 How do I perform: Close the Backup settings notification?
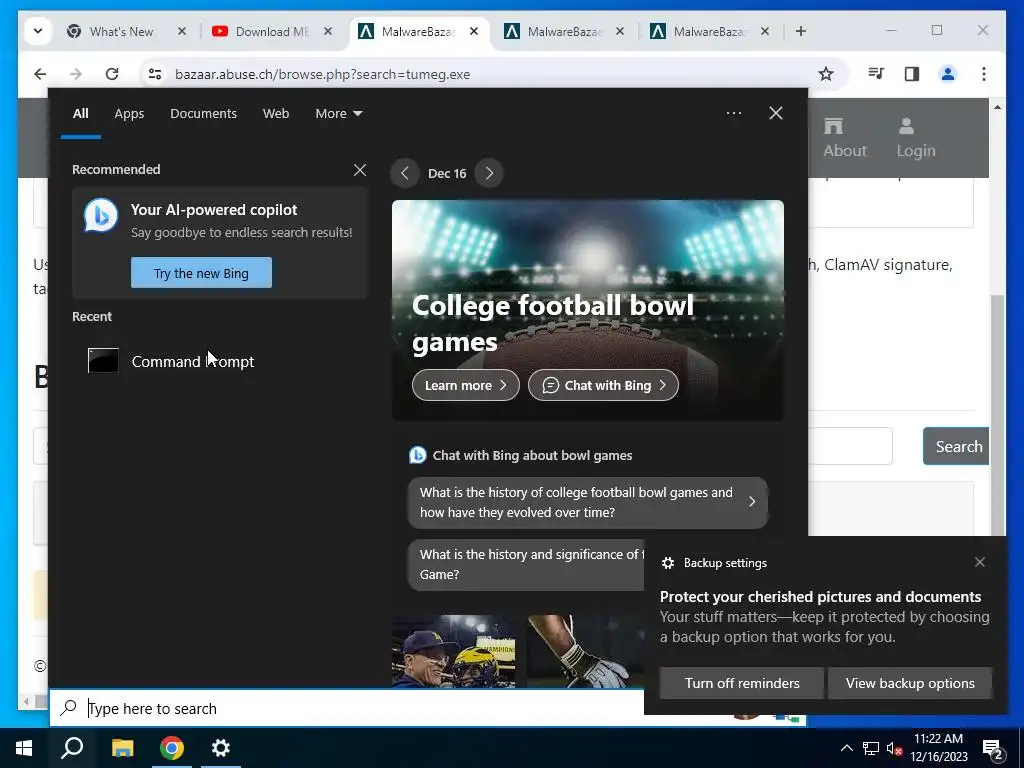click(980, 562)
